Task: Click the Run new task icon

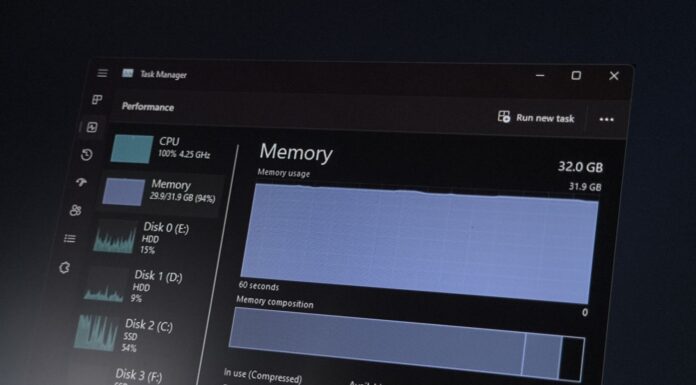Action: click(504, 117)
